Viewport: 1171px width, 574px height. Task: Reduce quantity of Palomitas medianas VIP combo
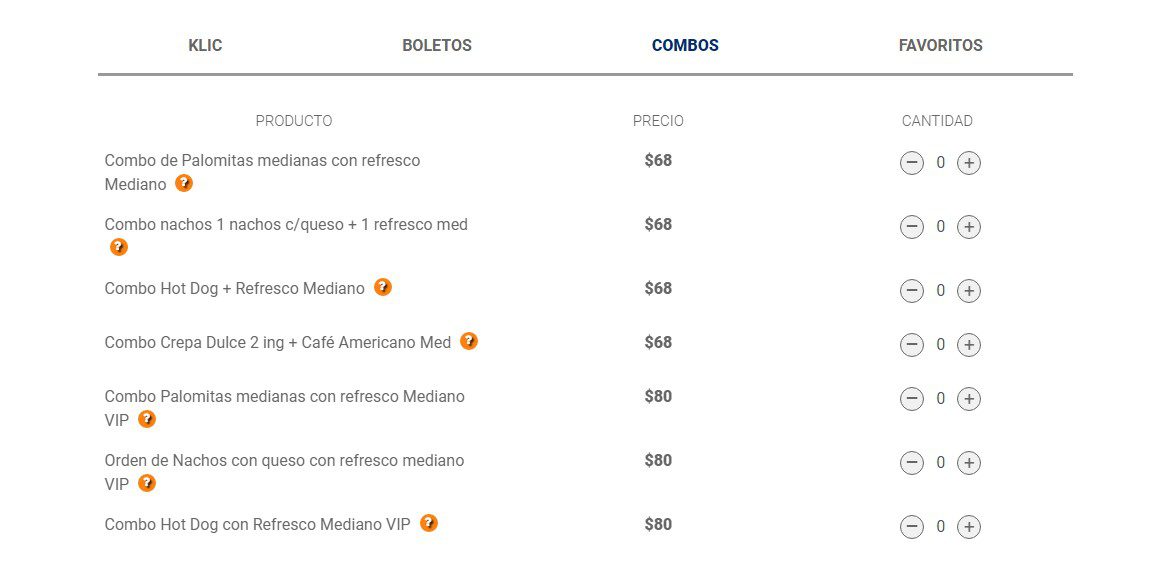click(912, 399)
